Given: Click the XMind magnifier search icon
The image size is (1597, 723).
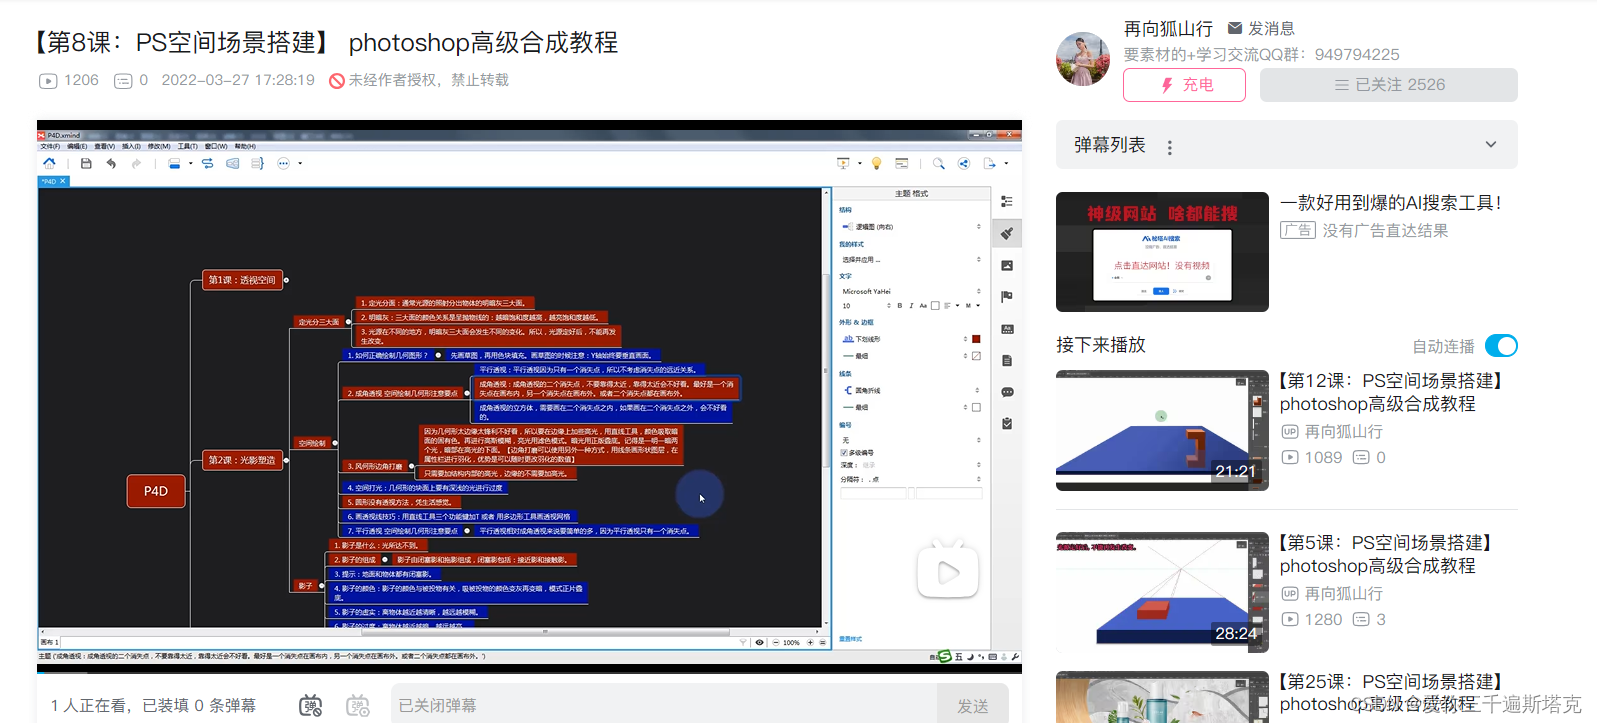Looking at the screenshot, I should (x=938, y=163).
